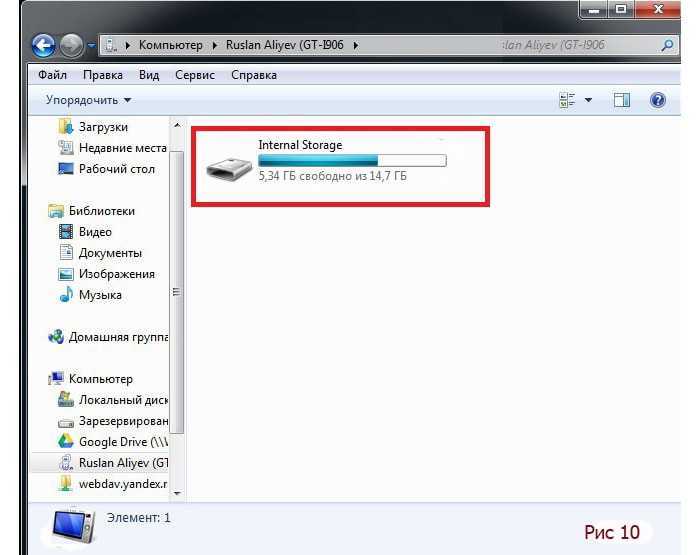This screenshot has height=555, width=700.
Task: Open help with the question mark icon
Action: [658, 100]
